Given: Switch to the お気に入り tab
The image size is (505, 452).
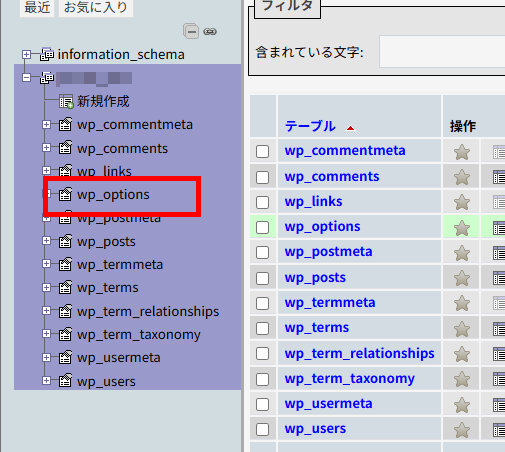Looking at the screenshot, I should point(96,7).
